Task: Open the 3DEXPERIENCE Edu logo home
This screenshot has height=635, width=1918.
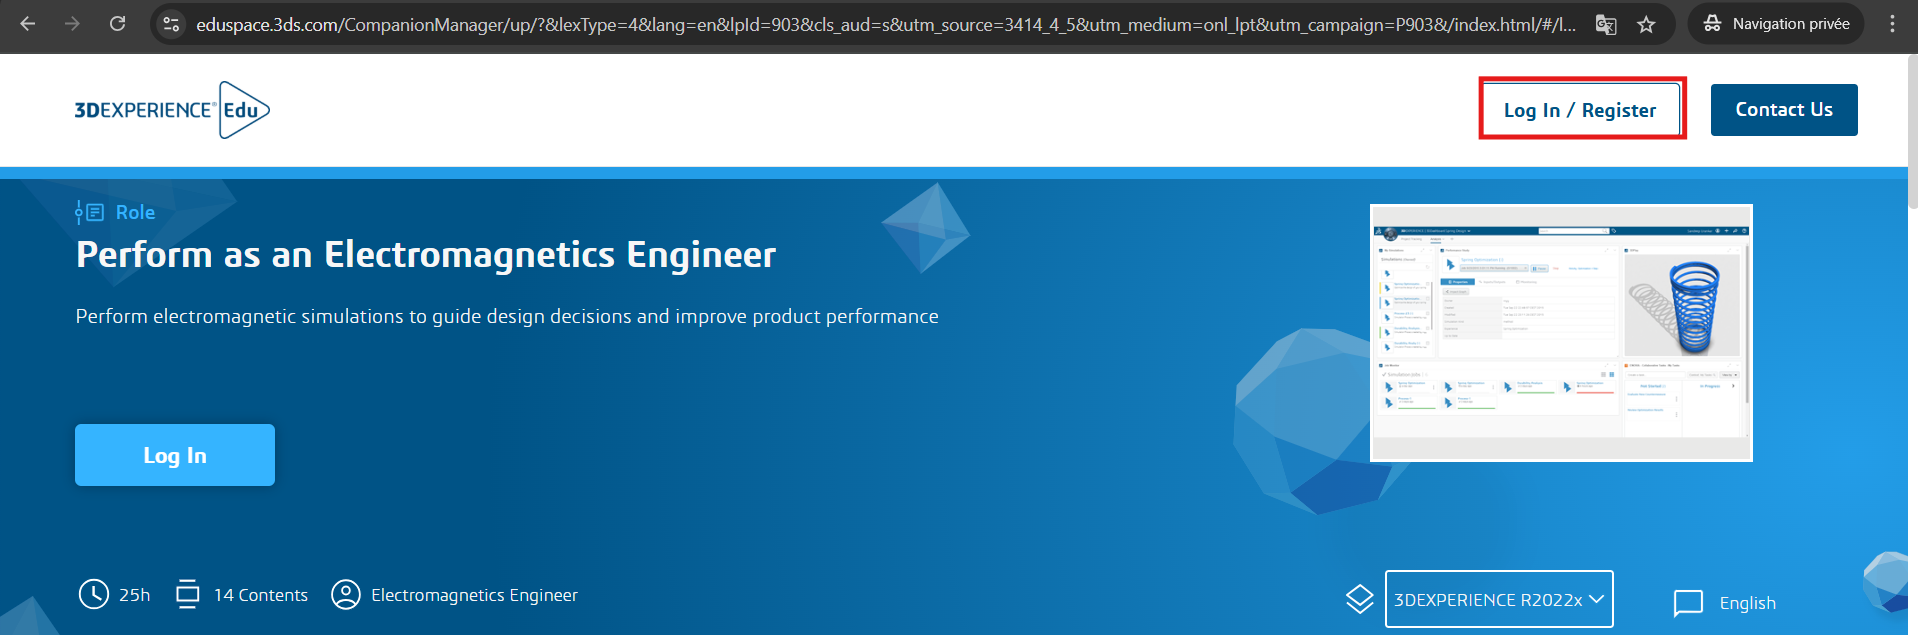Action: [172, 110]
